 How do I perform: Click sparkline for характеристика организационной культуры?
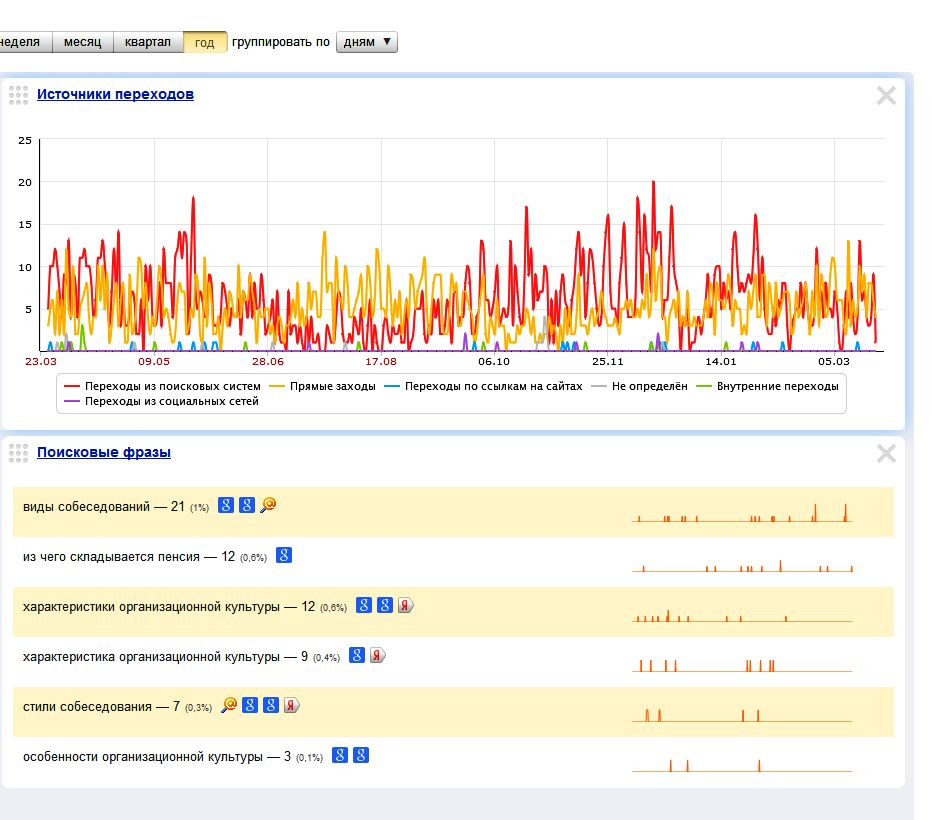[742, 665]
